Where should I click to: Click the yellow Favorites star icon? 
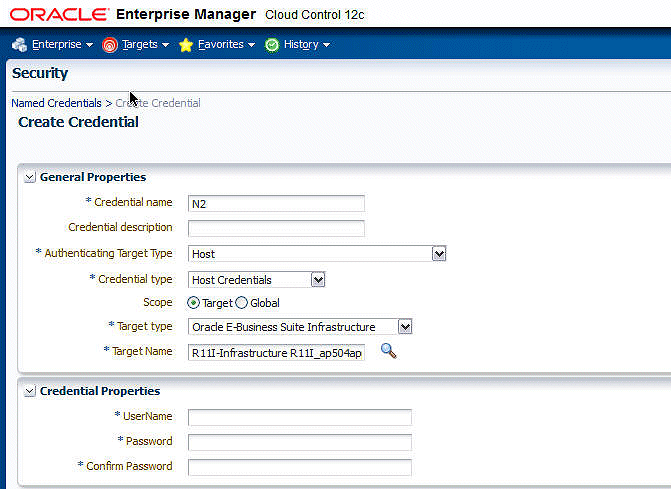coord(186,45)
